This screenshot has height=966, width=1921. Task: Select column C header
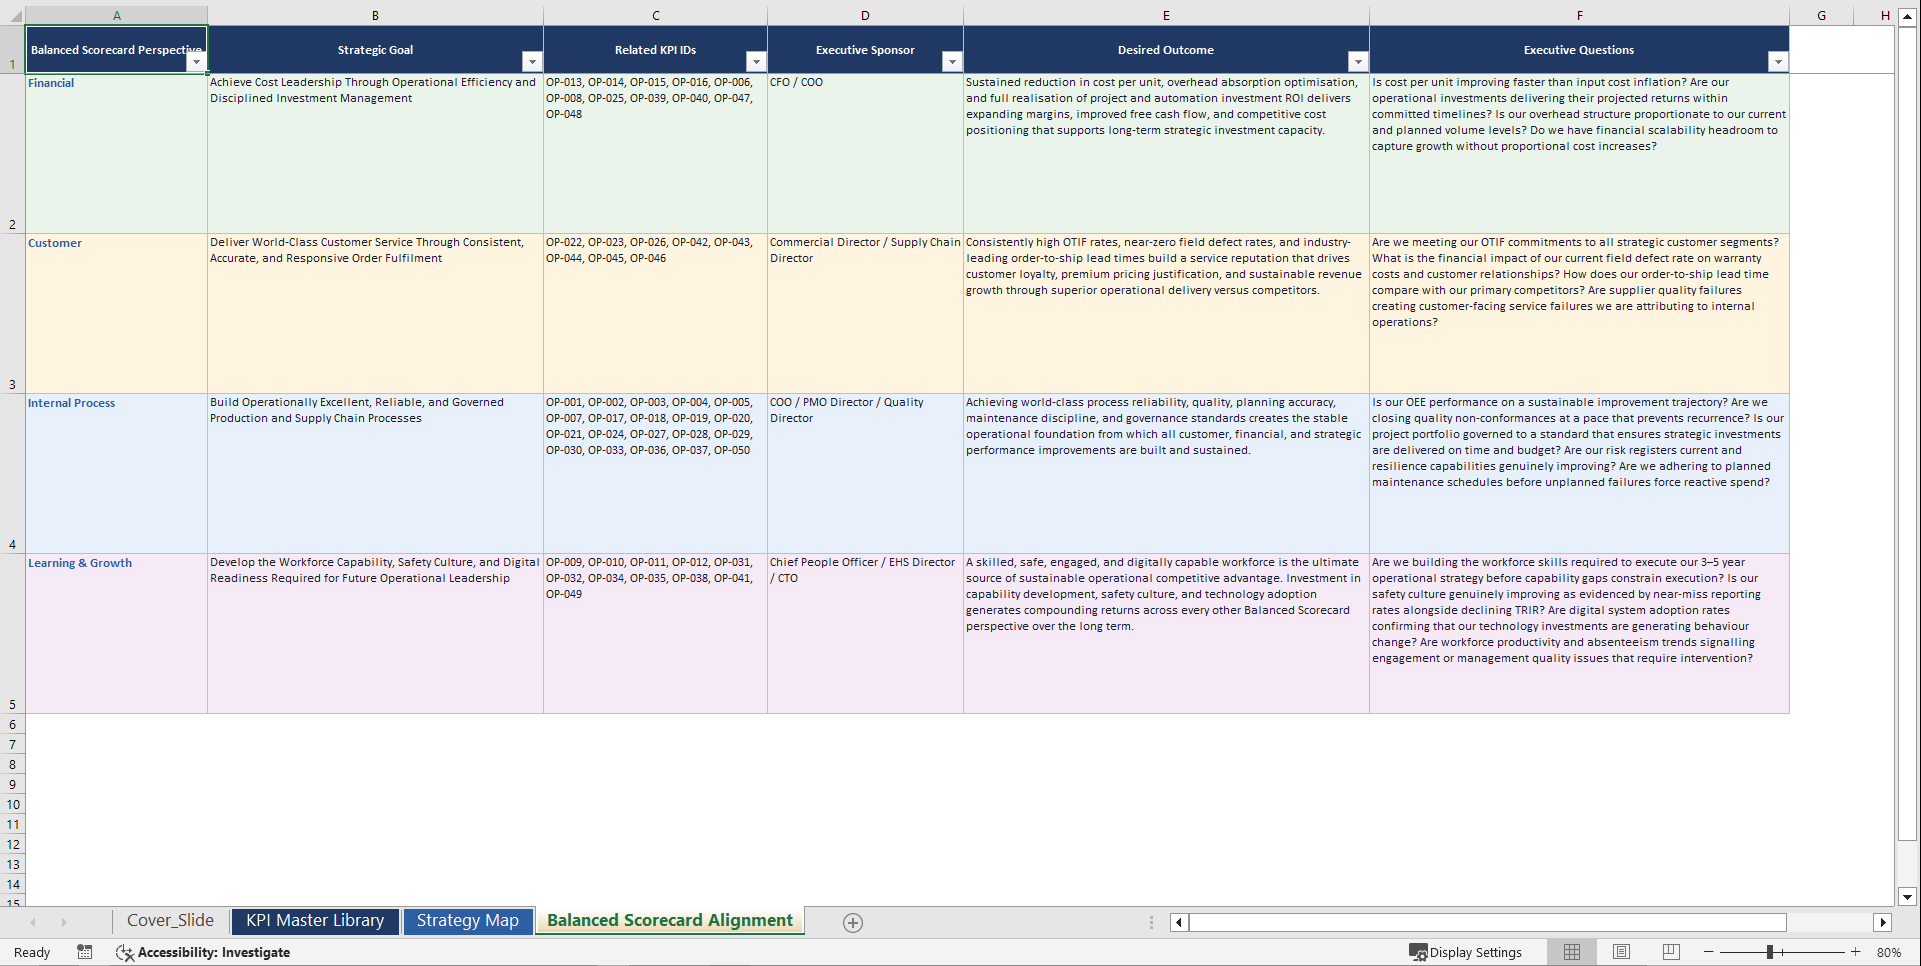[x=655, y=16]
